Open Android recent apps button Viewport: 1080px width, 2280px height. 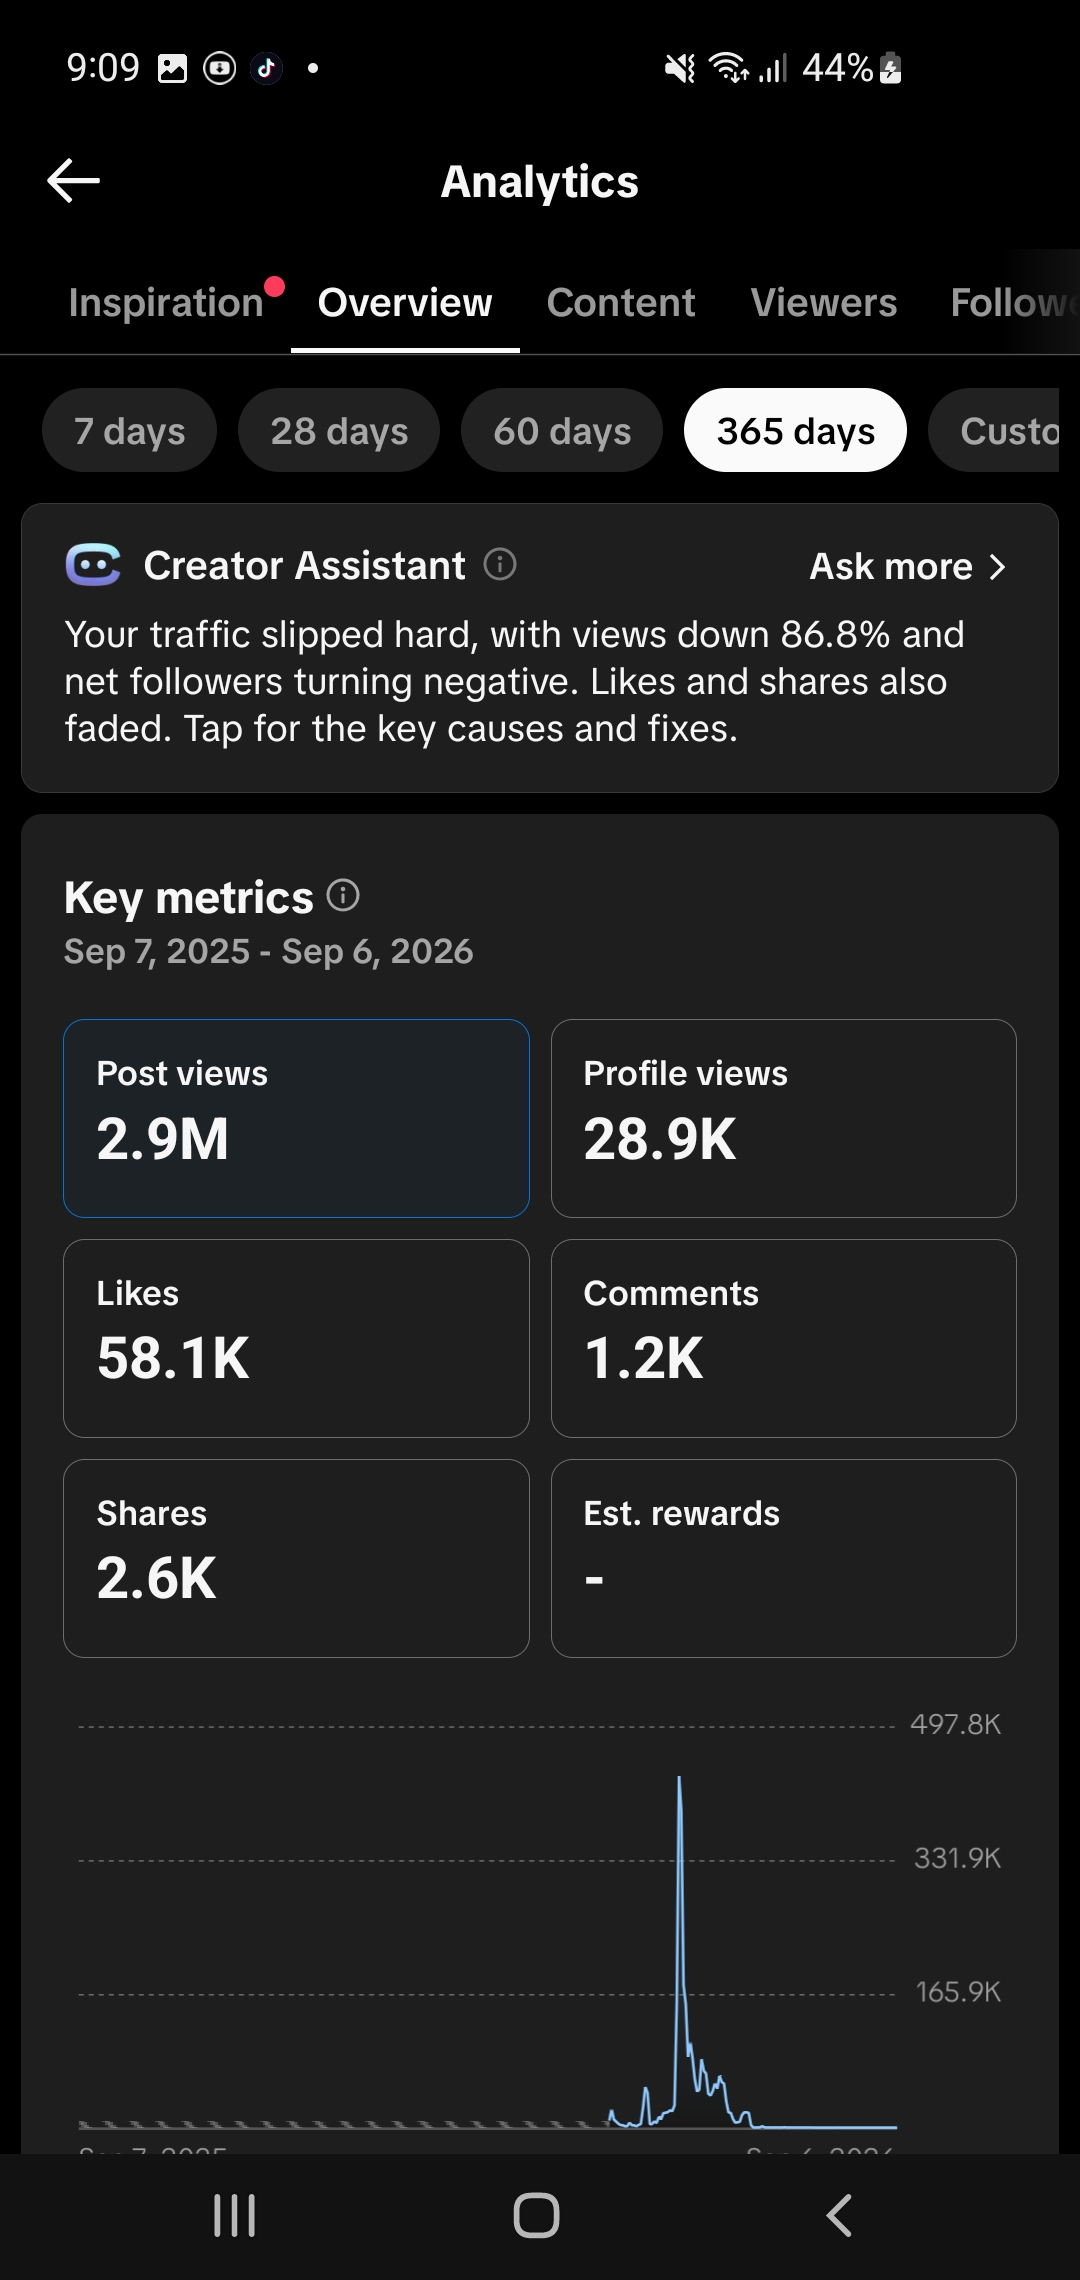[235, 2215]
